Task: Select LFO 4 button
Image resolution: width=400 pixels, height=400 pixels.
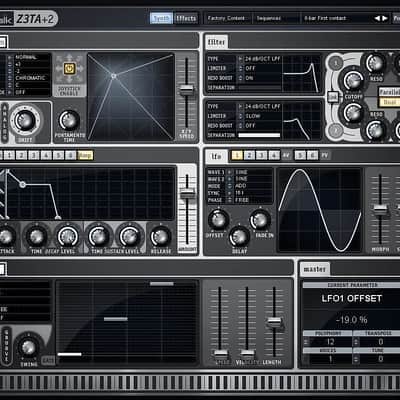Action: tap(274, 155)
